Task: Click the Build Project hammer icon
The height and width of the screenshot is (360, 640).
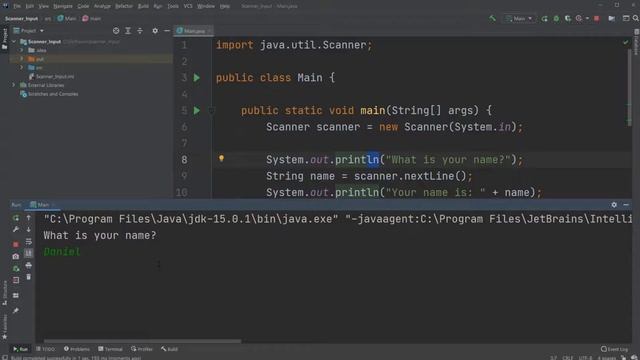Action: click(492, 18)
